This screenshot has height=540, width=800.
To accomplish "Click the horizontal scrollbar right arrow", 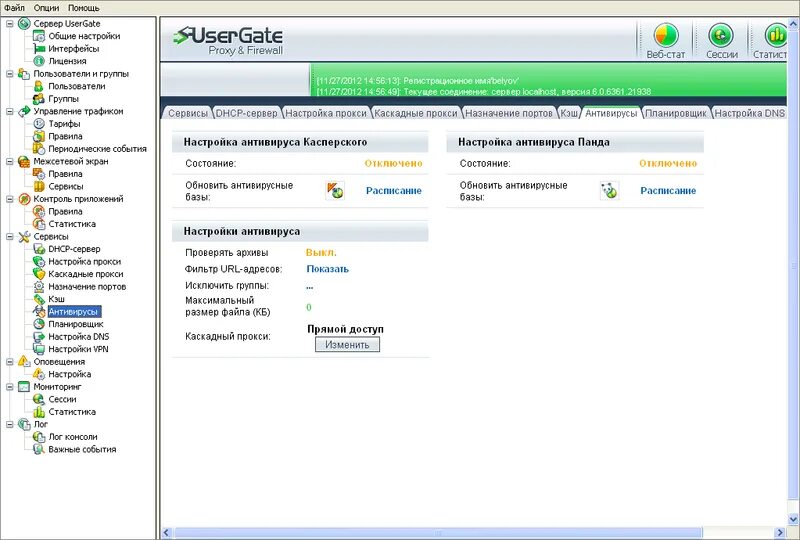I will 780,533.
